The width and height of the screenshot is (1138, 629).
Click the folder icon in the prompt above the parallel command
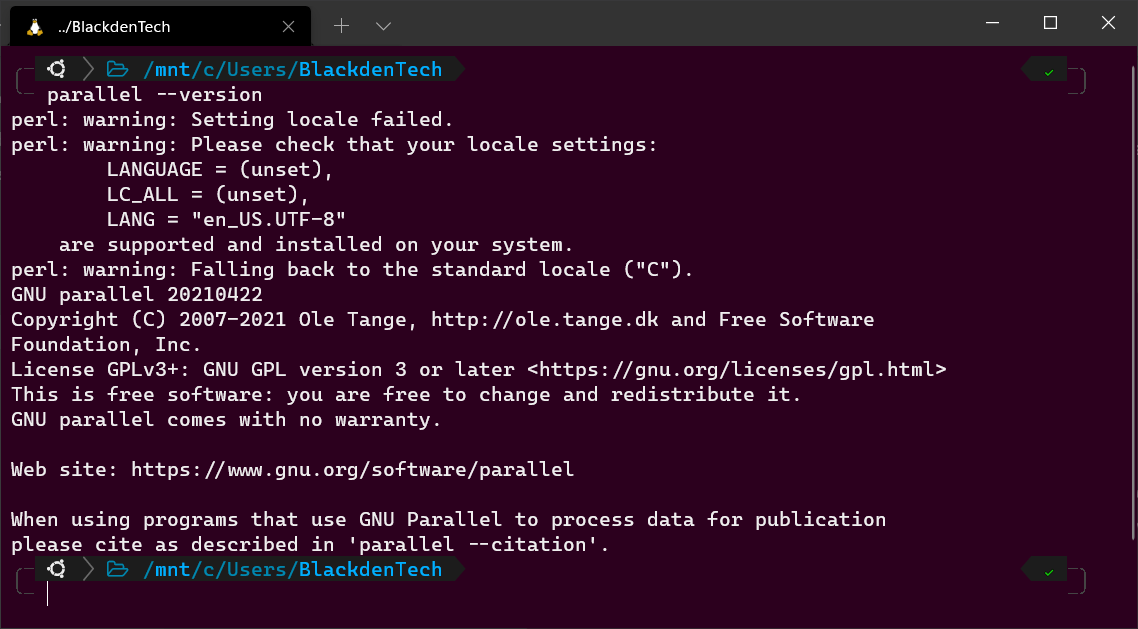pos(117,70)
